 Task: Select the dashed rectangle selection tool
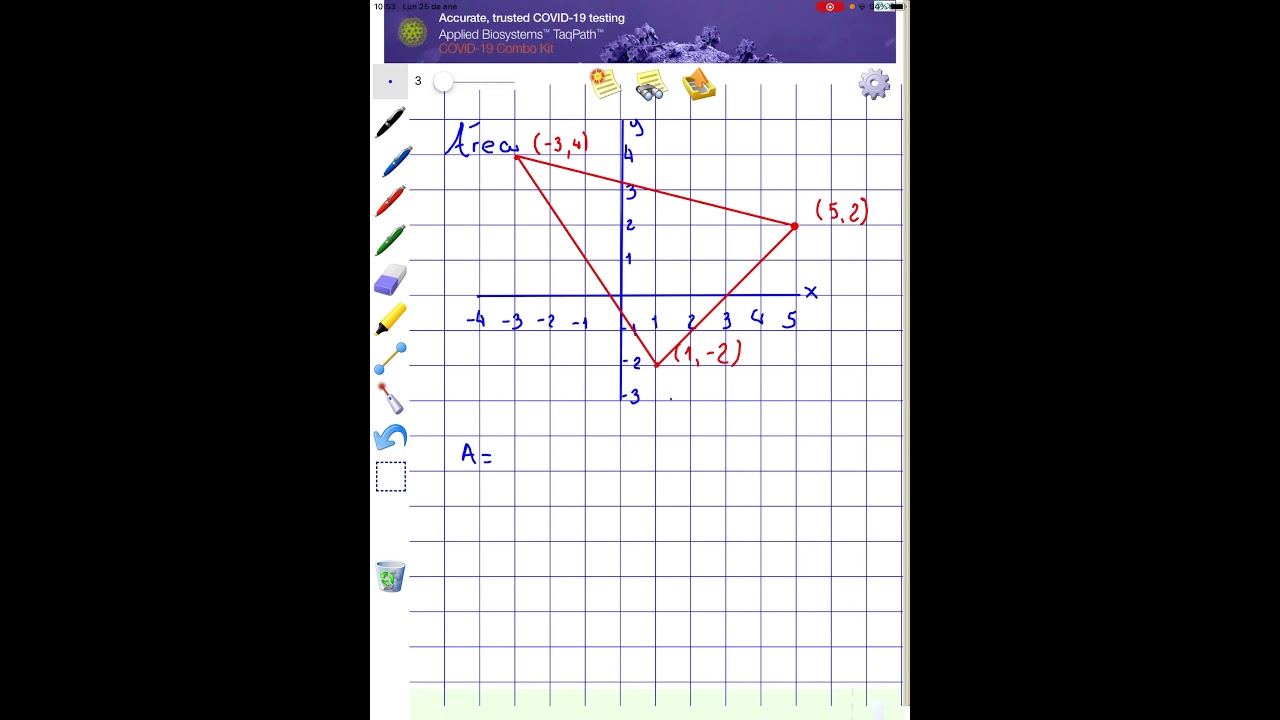pyautogui.click(x=391, y=477)
